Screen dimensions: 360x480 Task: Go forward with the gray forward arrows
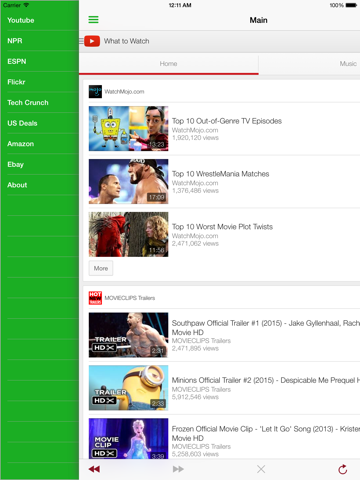click(178, 469)
